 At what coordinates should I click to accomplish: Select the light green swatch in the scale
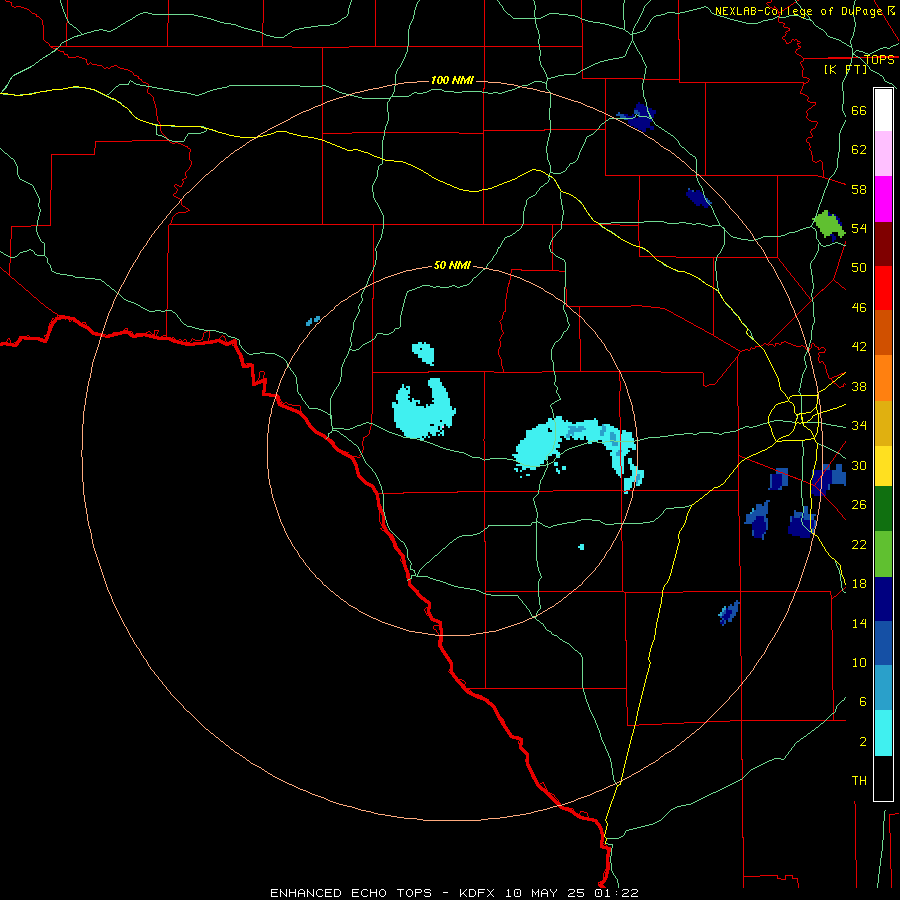coord(883,554)
